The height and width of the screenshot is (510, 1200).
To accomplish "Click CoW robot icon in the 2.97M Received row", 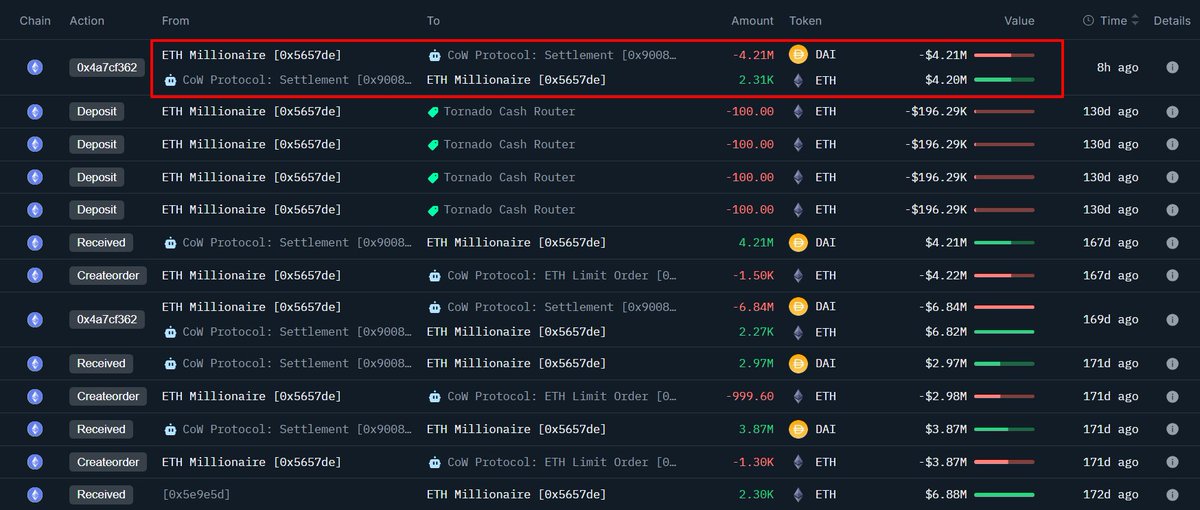I will click(x=169, y=364).
